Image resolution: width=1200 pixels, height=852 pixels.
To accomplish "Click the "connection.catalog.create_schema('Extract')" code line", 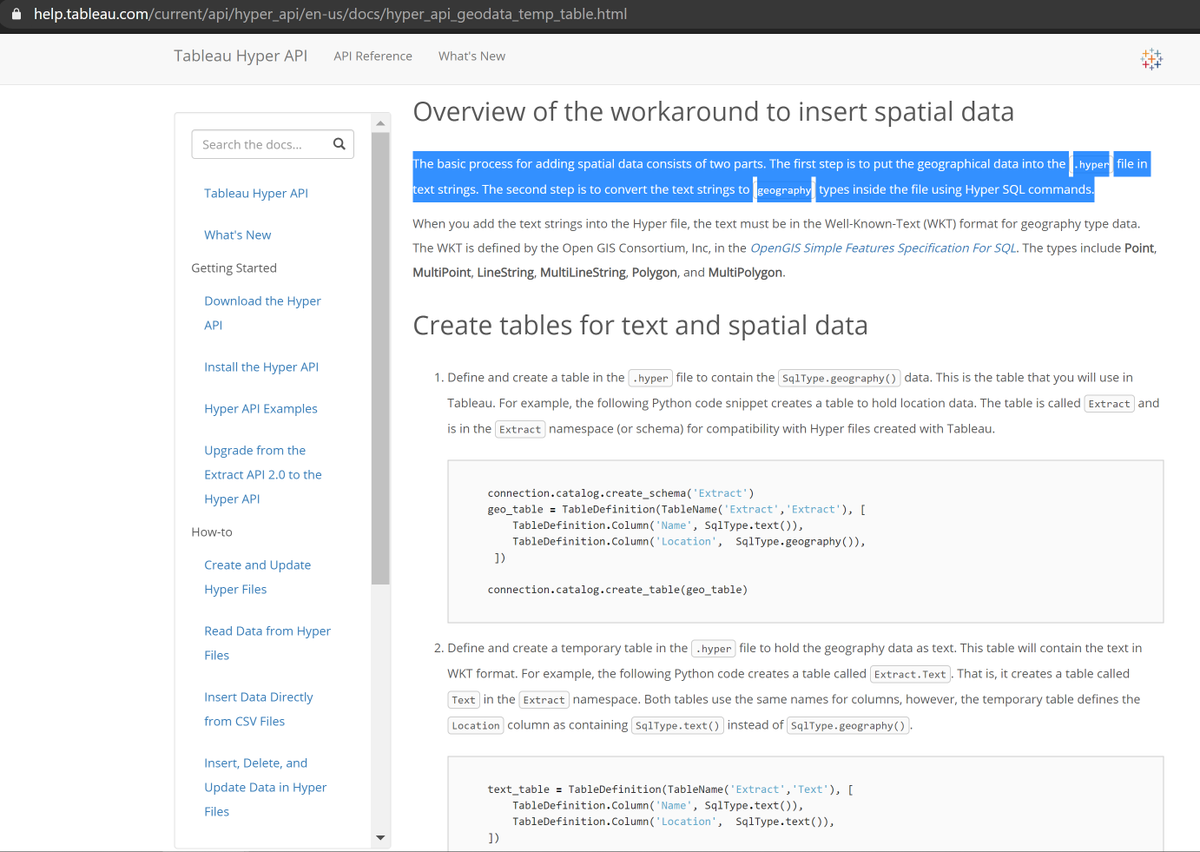I will (620, 493).
